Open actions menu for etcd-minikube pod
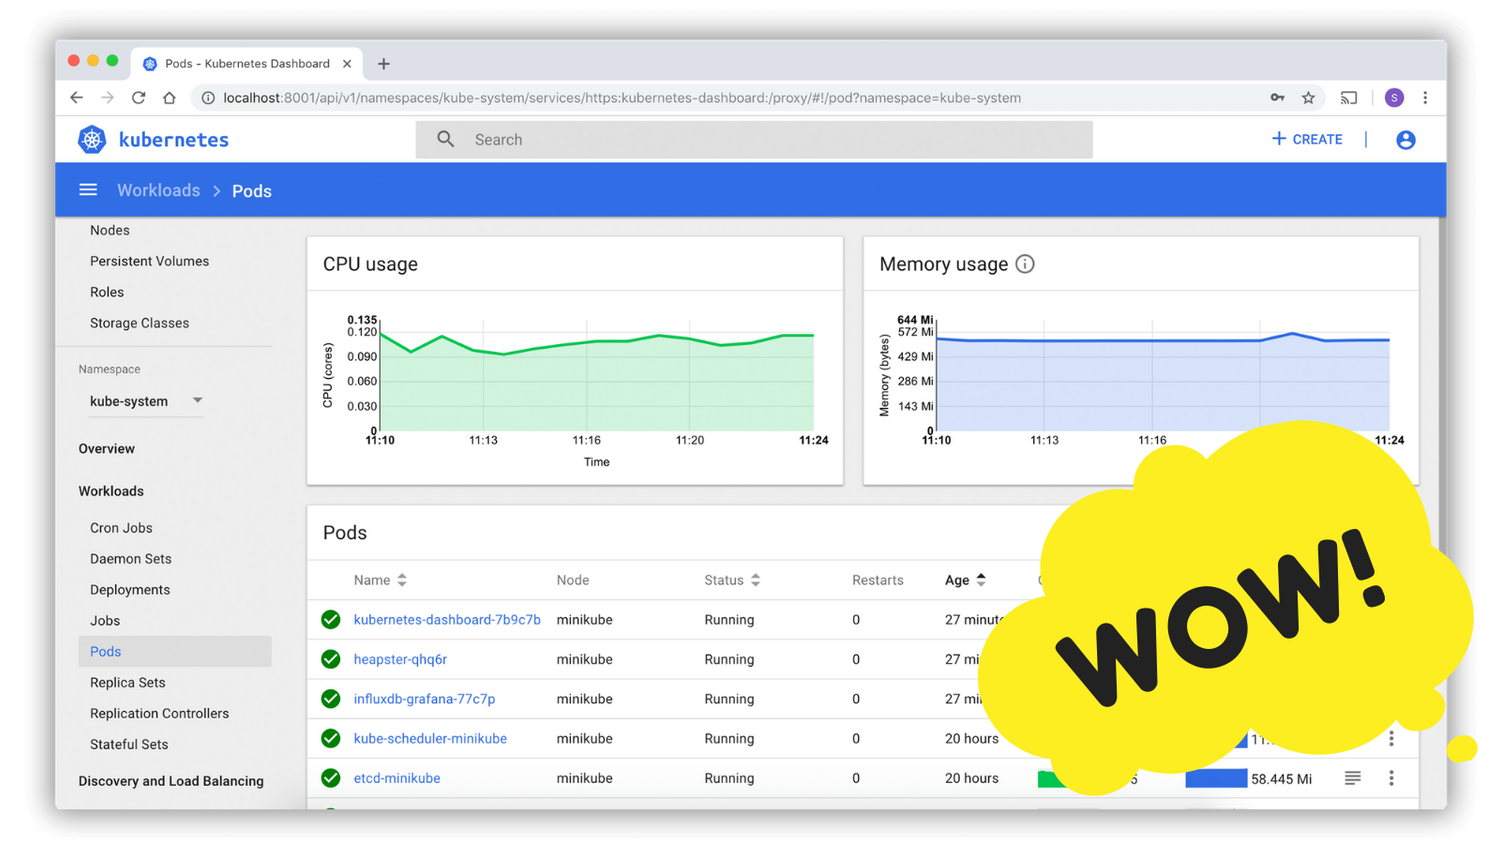Viewport: 1500px width, 844px height. 1391,778
